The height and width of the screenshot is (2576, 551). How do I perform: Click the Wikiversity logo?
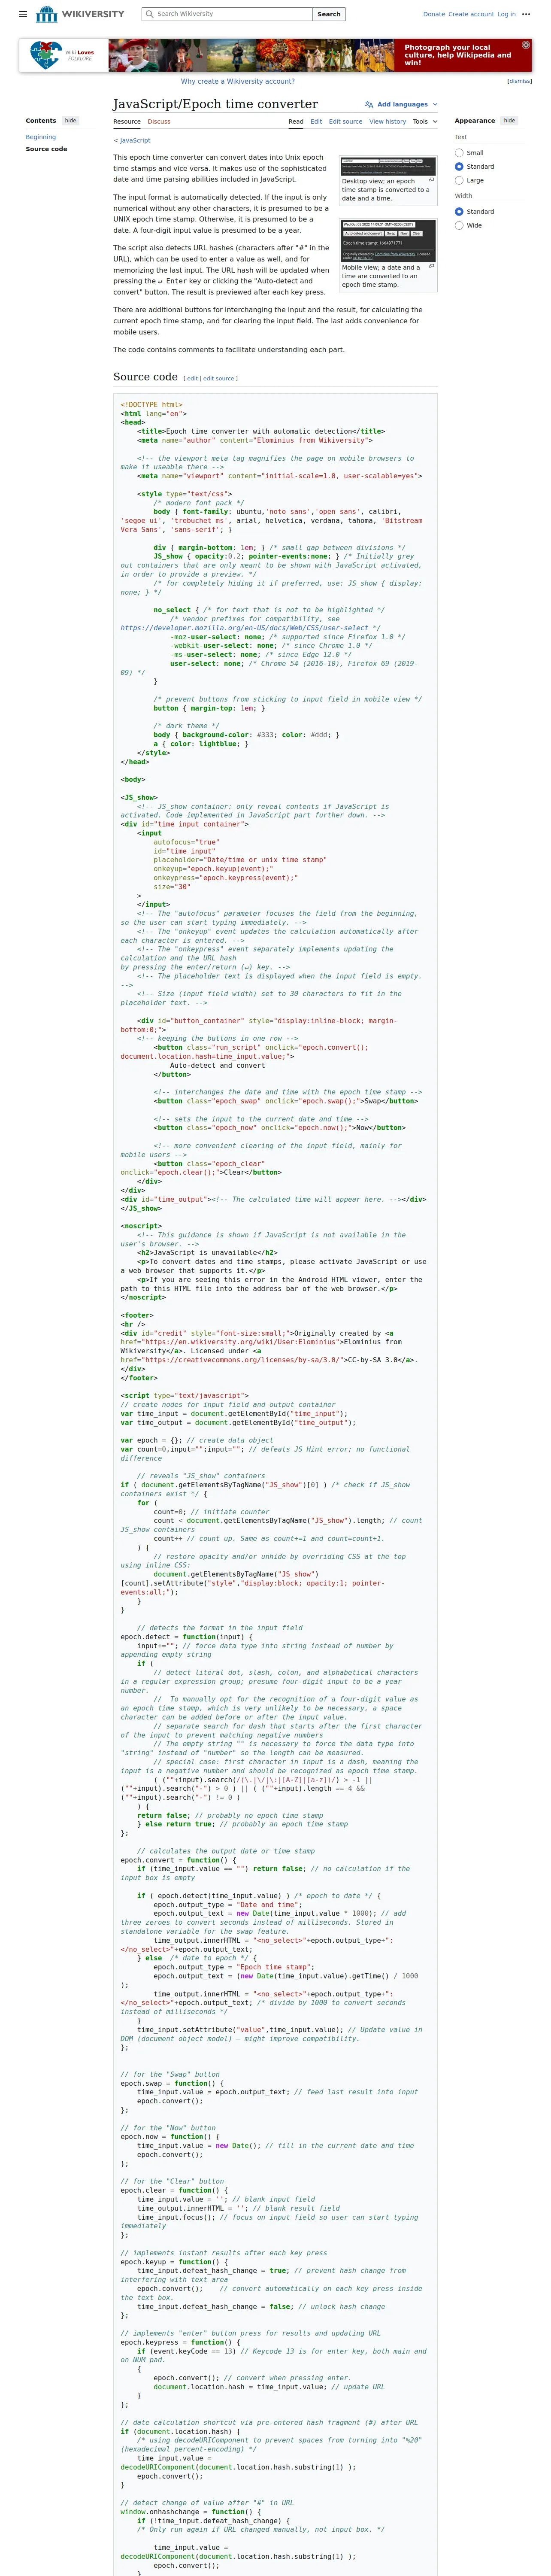point(79,14)
